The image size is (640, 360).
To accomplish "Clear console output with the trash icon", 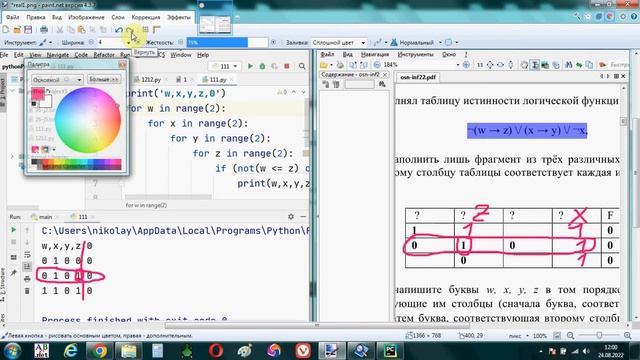I will (27, 291).
